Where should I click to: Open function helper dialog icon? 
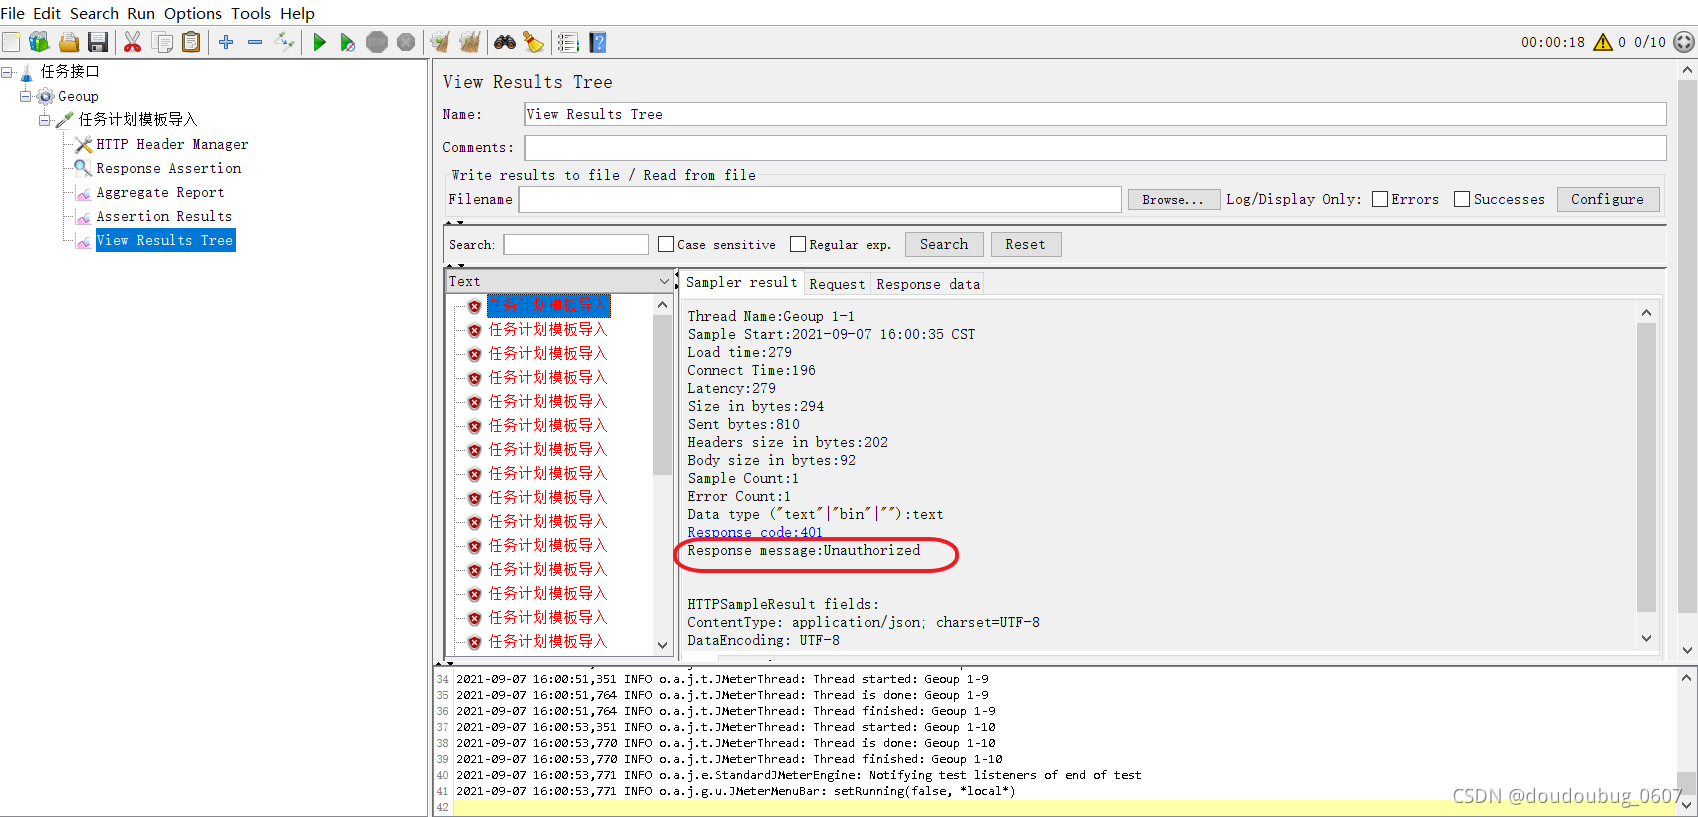568,42
